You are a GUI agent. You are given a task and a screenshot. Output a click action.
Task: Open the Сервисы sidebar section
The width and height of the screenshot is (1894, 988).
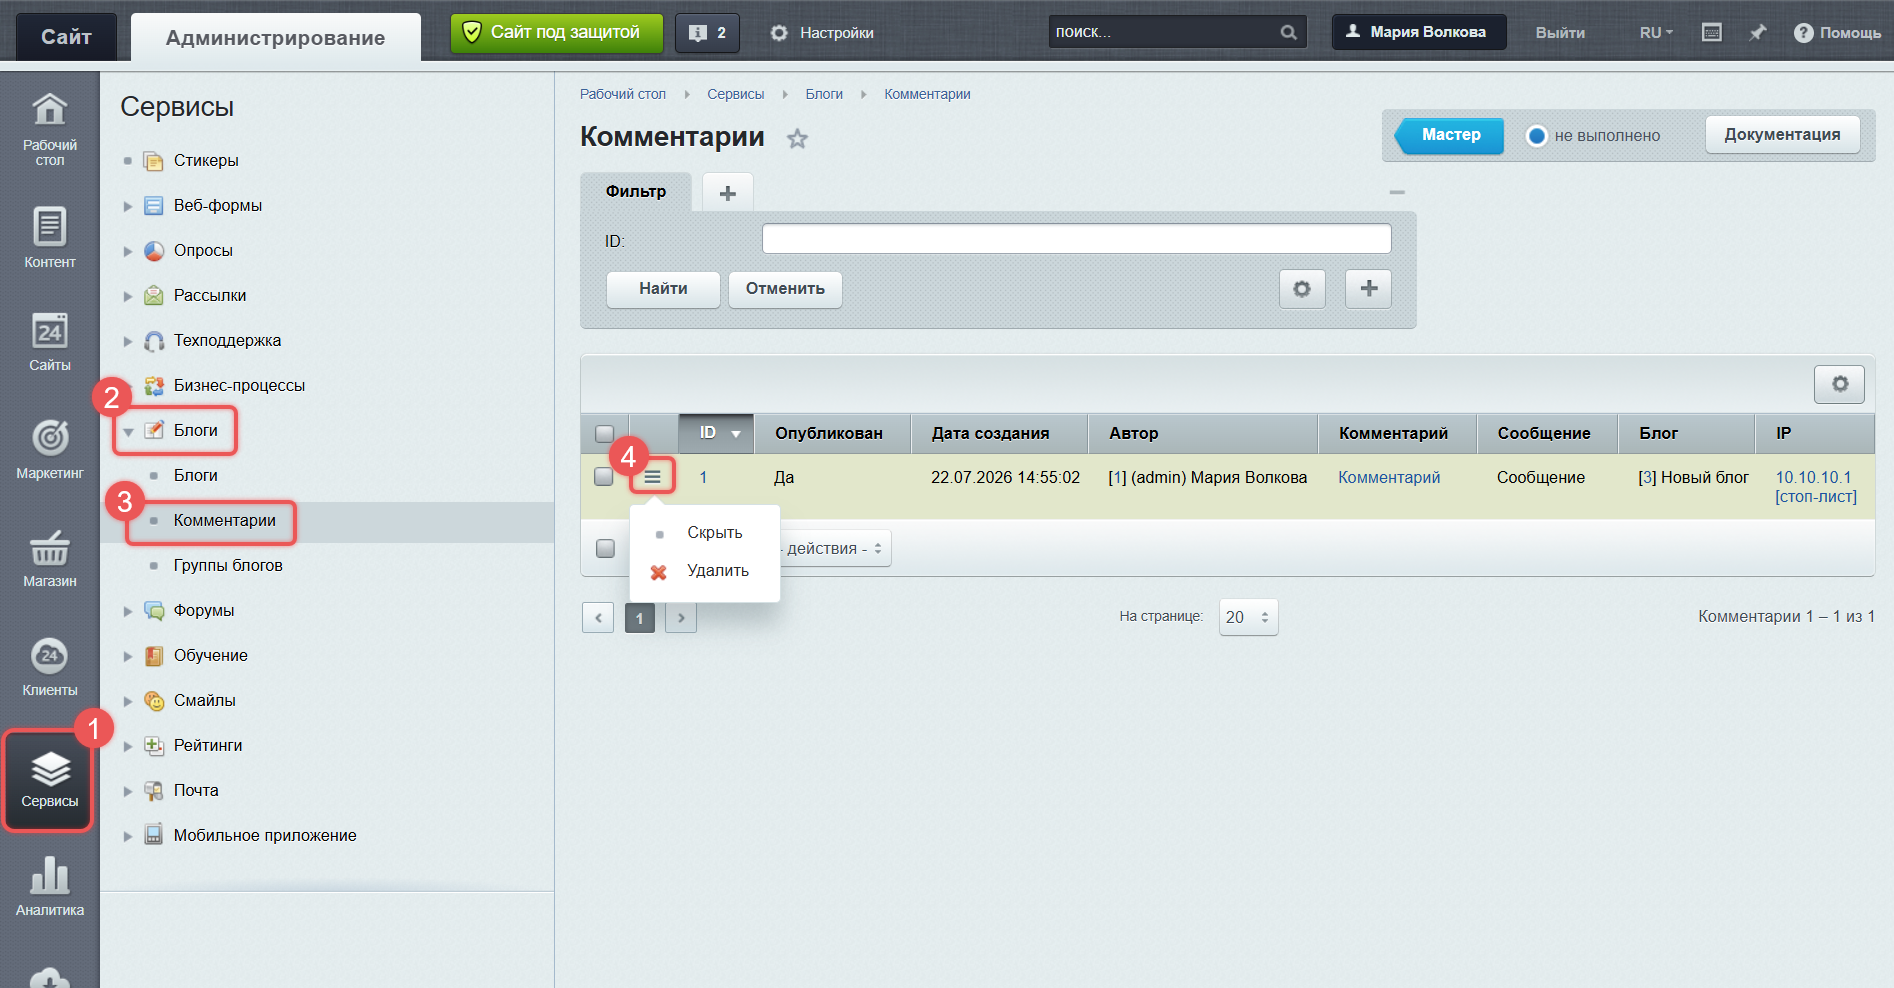[x=50, y=780]
